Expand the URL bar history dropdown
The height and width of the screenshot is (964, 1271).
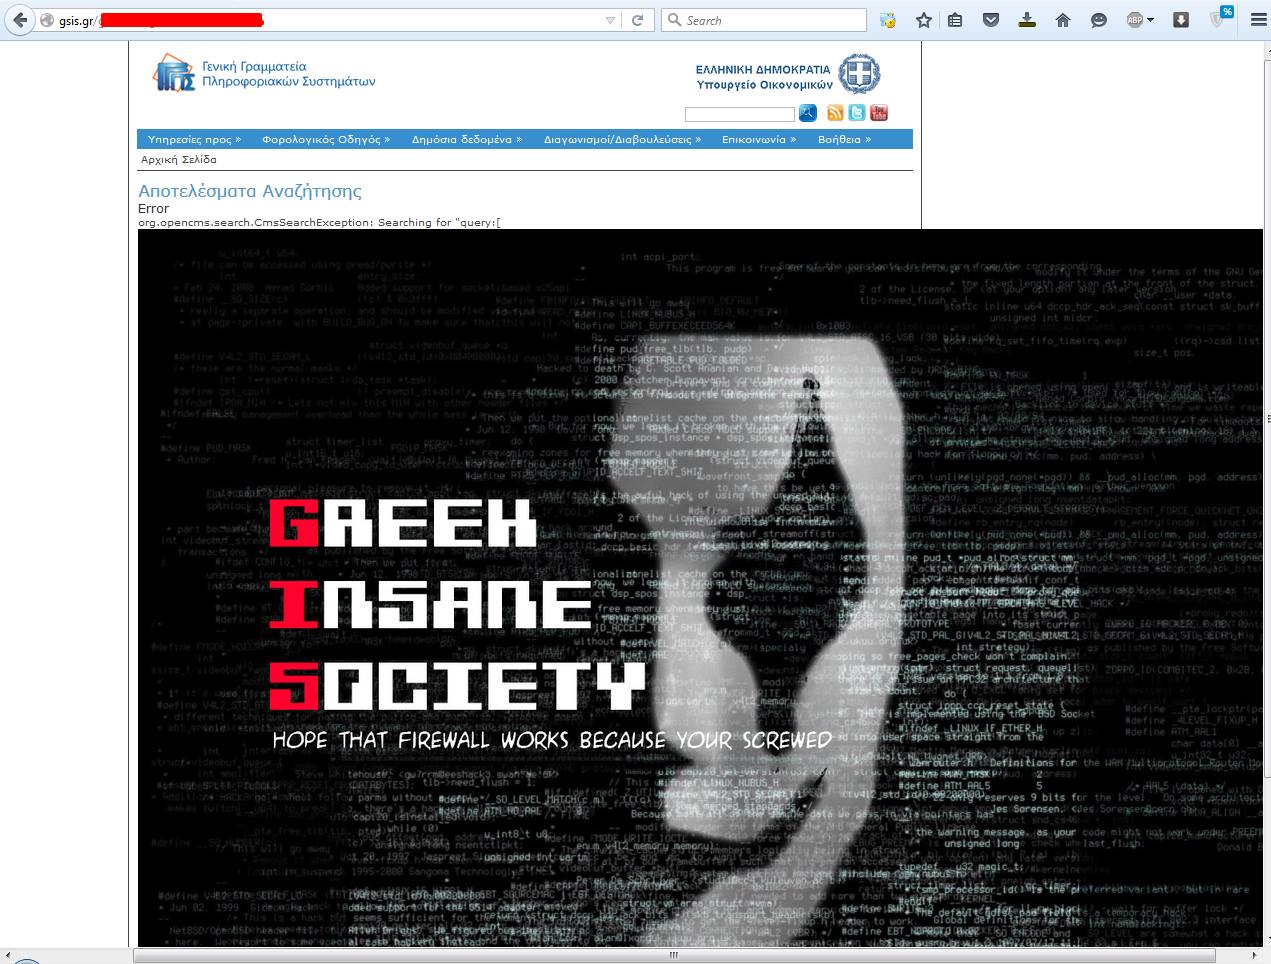click(x=610, y=20)
